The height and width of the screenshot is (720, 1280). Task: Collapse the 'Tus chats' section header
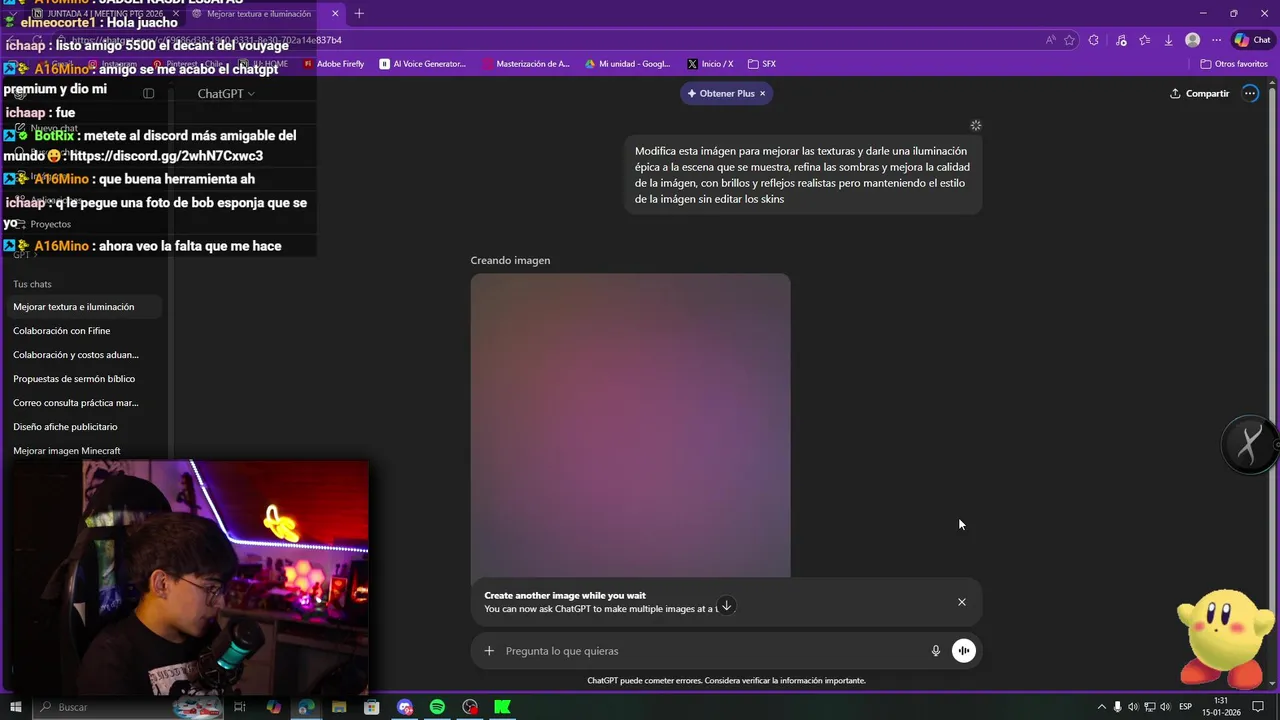(x=32, y=284)
